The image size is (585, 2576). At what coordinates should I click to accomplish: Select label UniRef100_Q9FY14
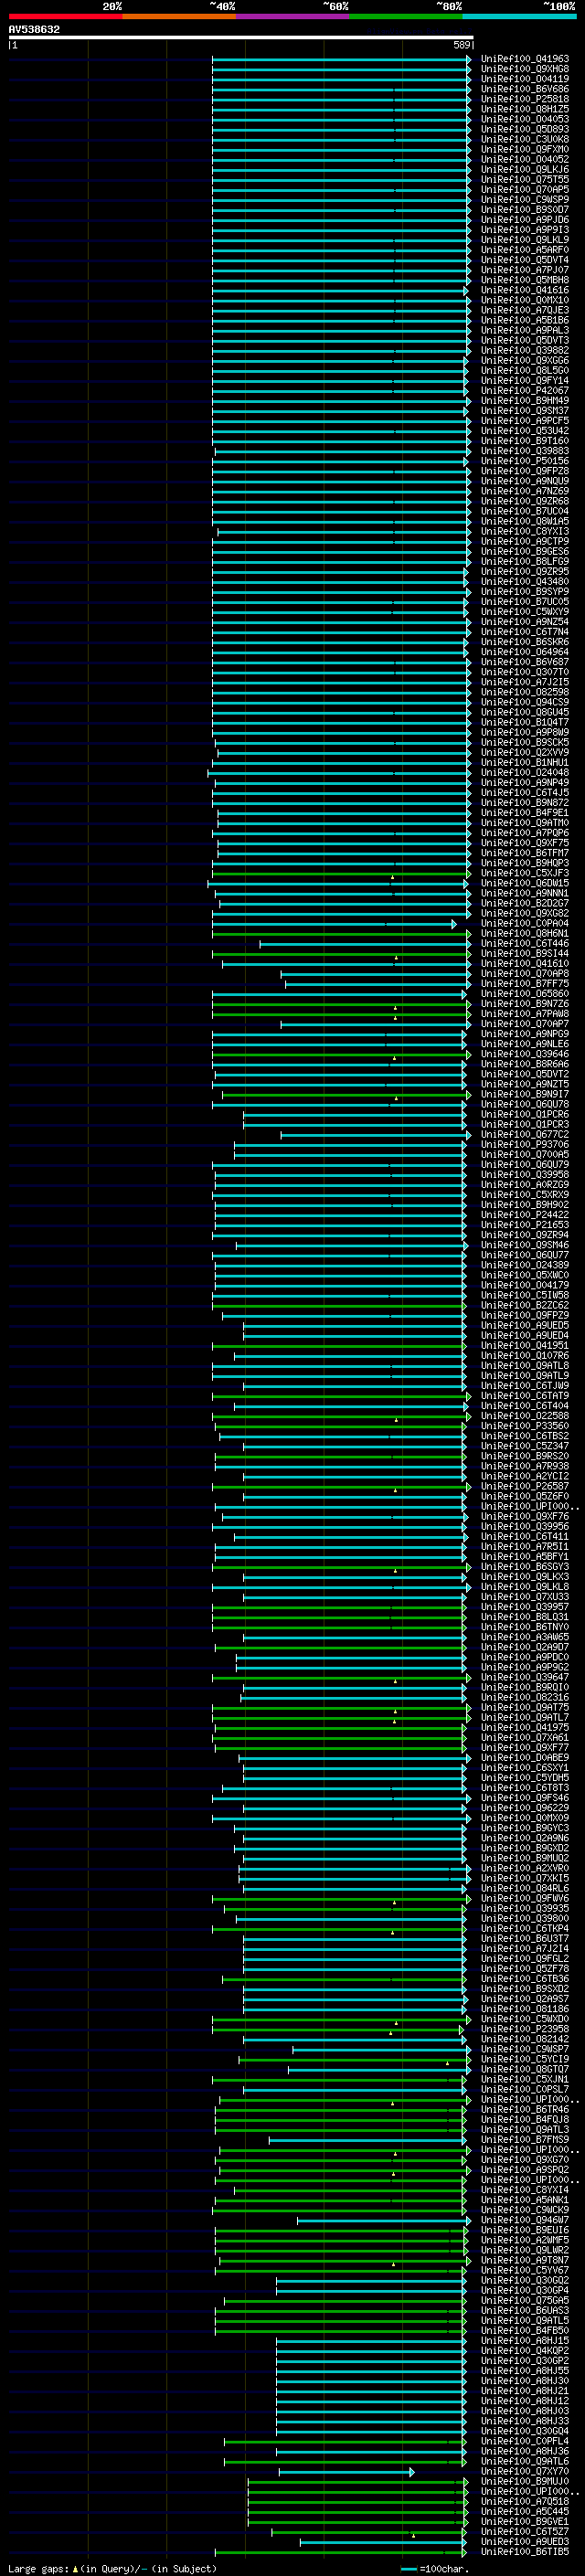tap(524, 380)
